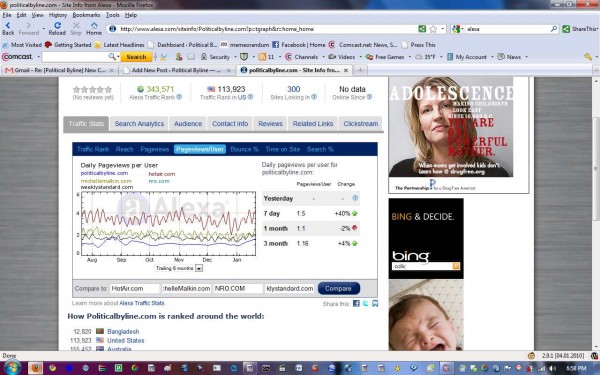
Task: Open the Comcast toolbar RSS feed icon
Action: [x=262, y=57]
